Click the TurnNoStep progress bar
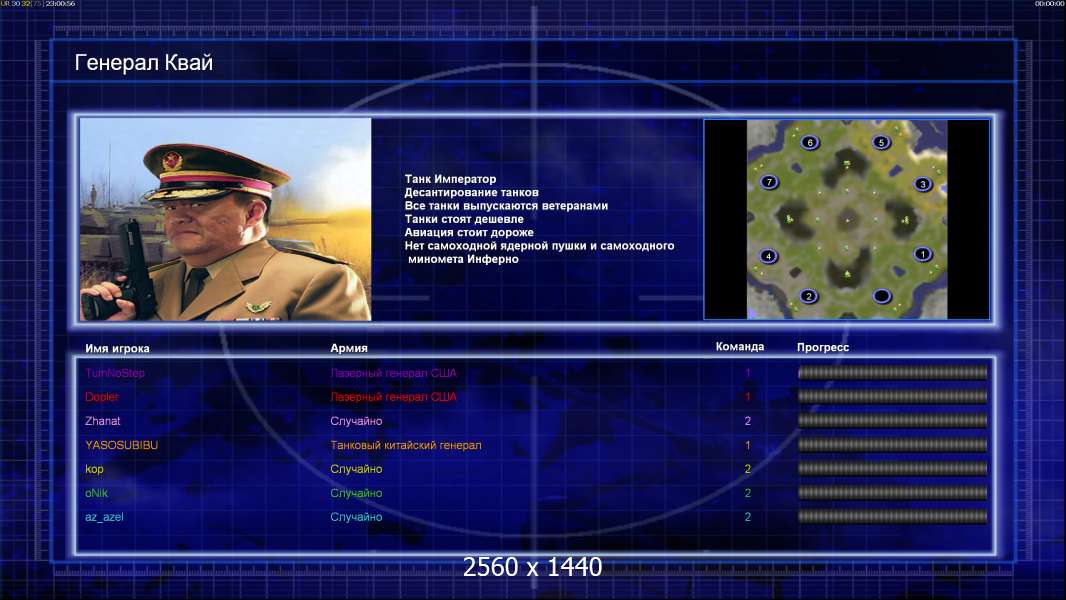This screenshot has width=1066, height=600. pyautogui.click(x=892, y=372)
